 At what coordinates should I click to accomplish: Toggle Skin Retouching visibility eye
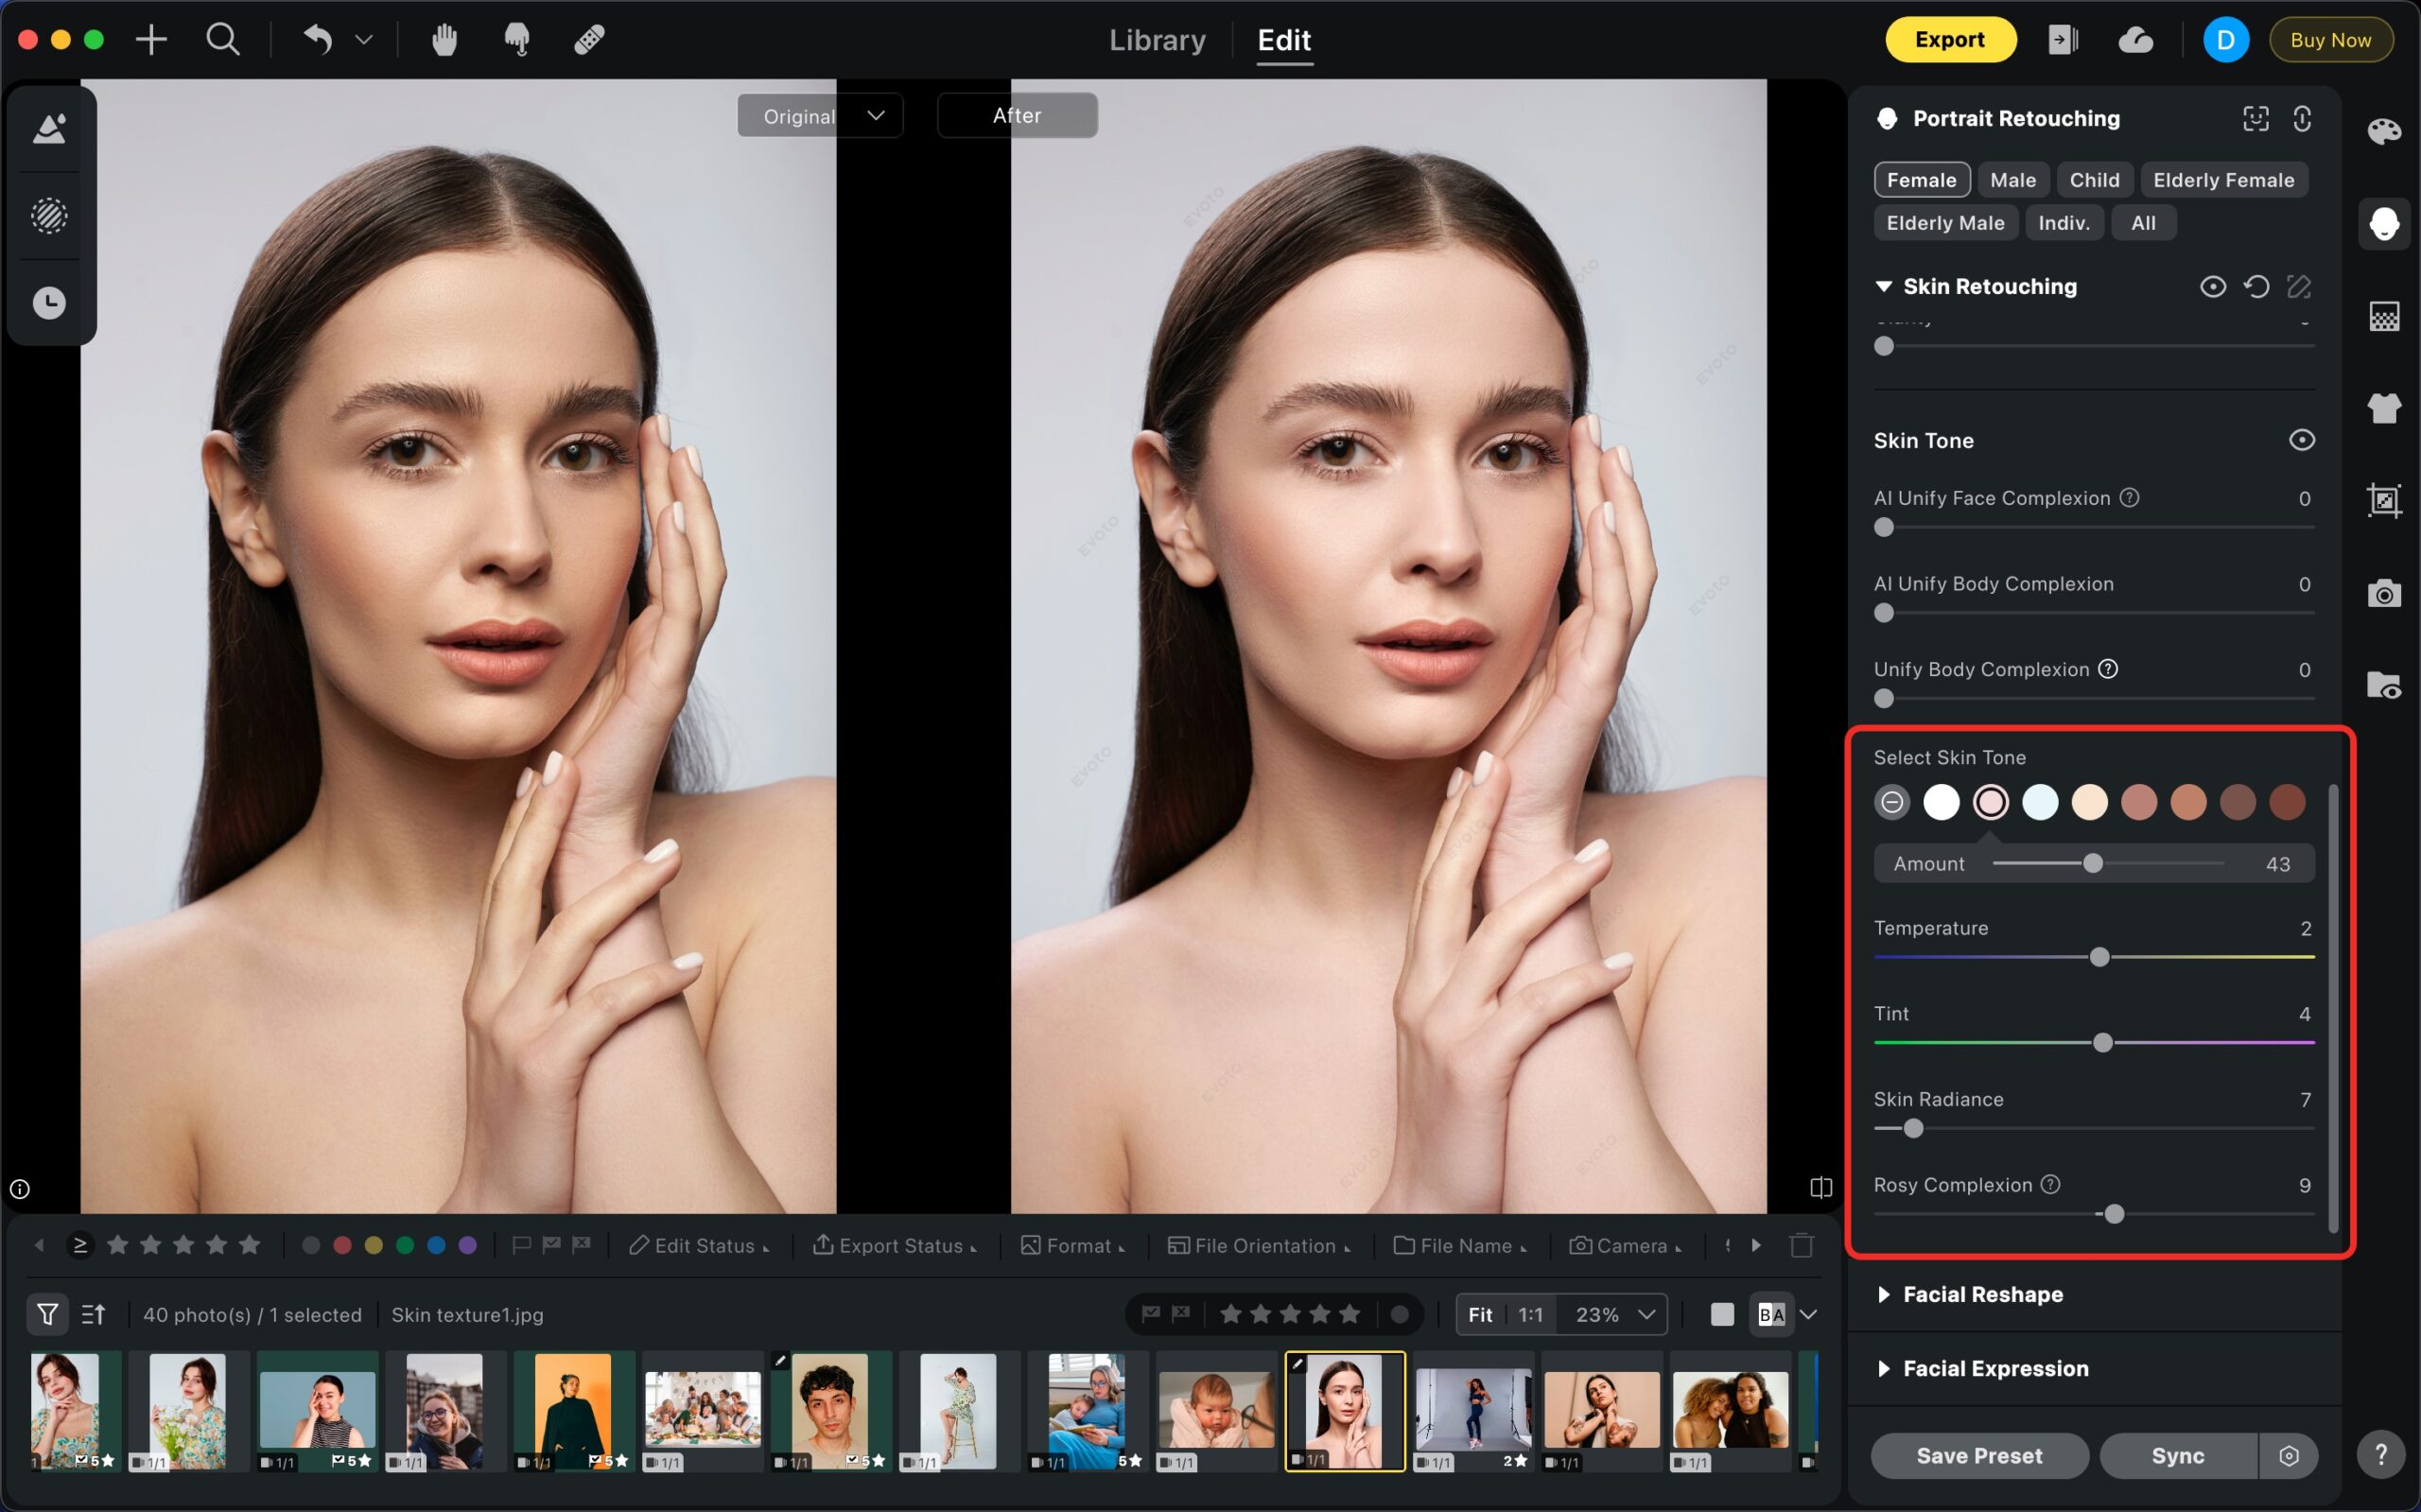[x=2212, y=287]
